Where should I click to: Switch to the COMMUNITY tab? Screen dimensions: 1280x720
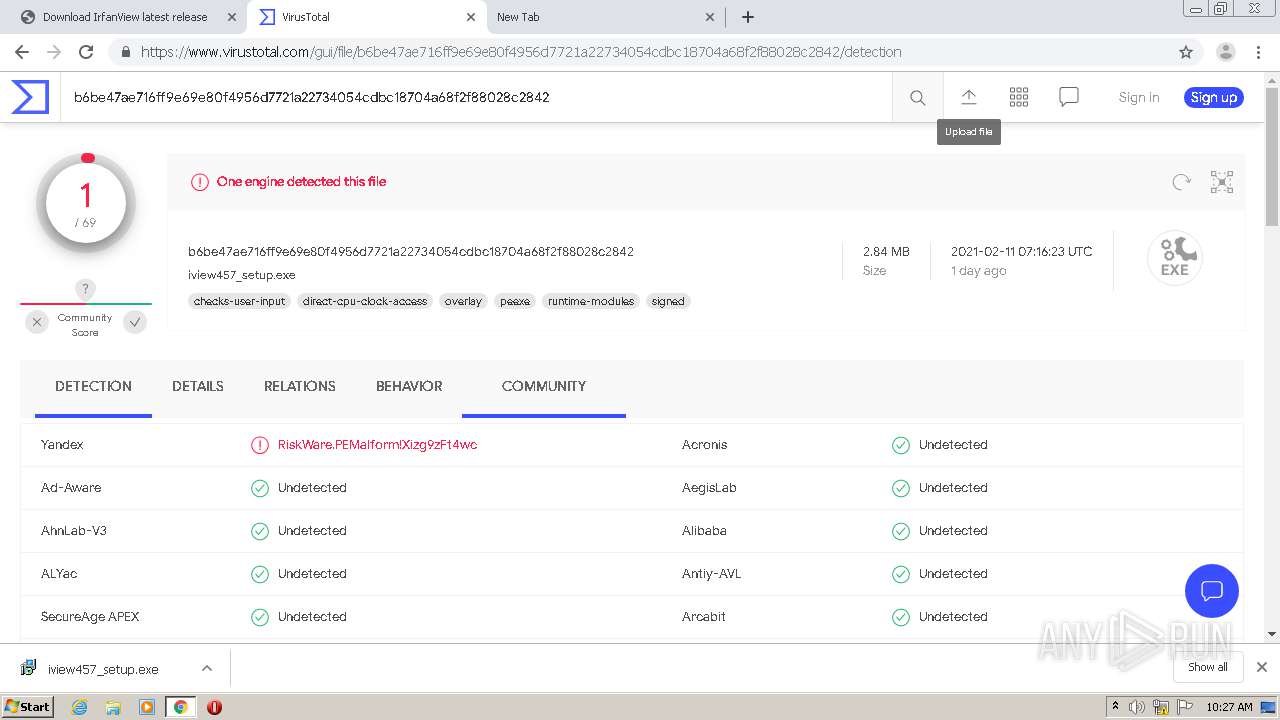point(544,386)
